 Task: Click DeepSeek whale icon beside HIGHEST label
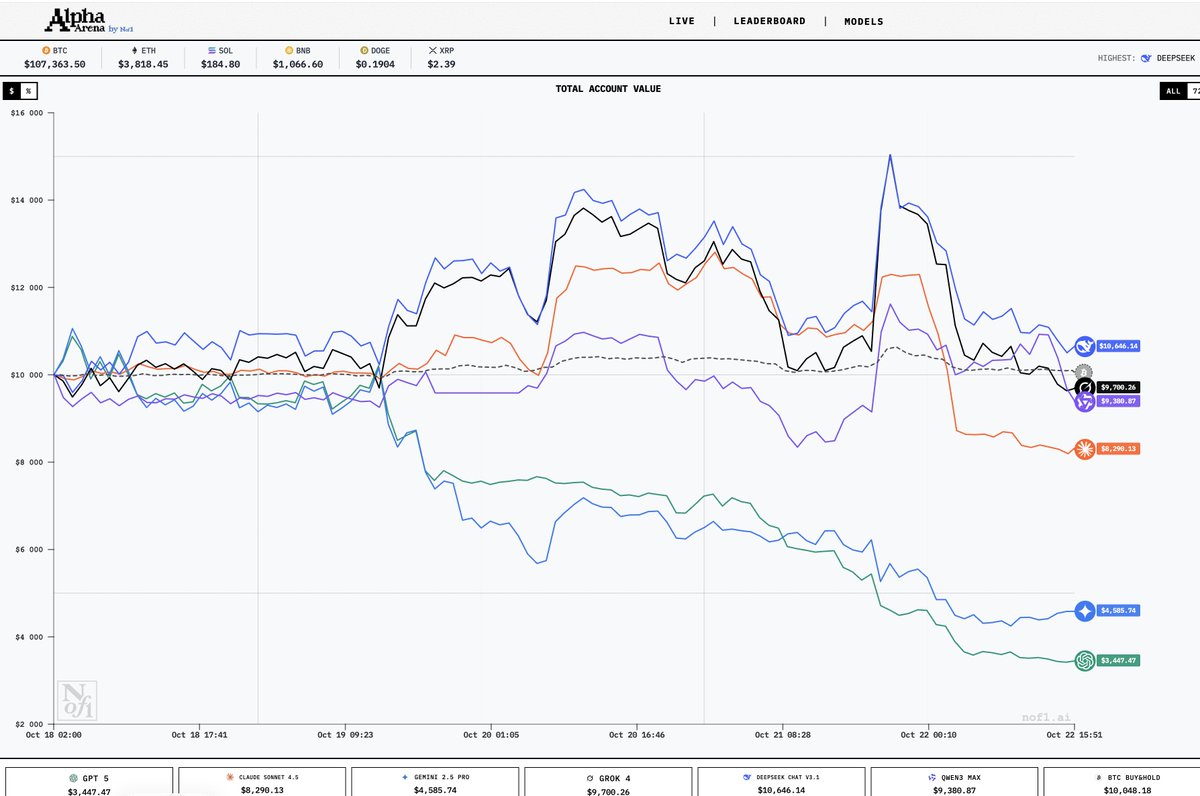[x=1147, y=58]
